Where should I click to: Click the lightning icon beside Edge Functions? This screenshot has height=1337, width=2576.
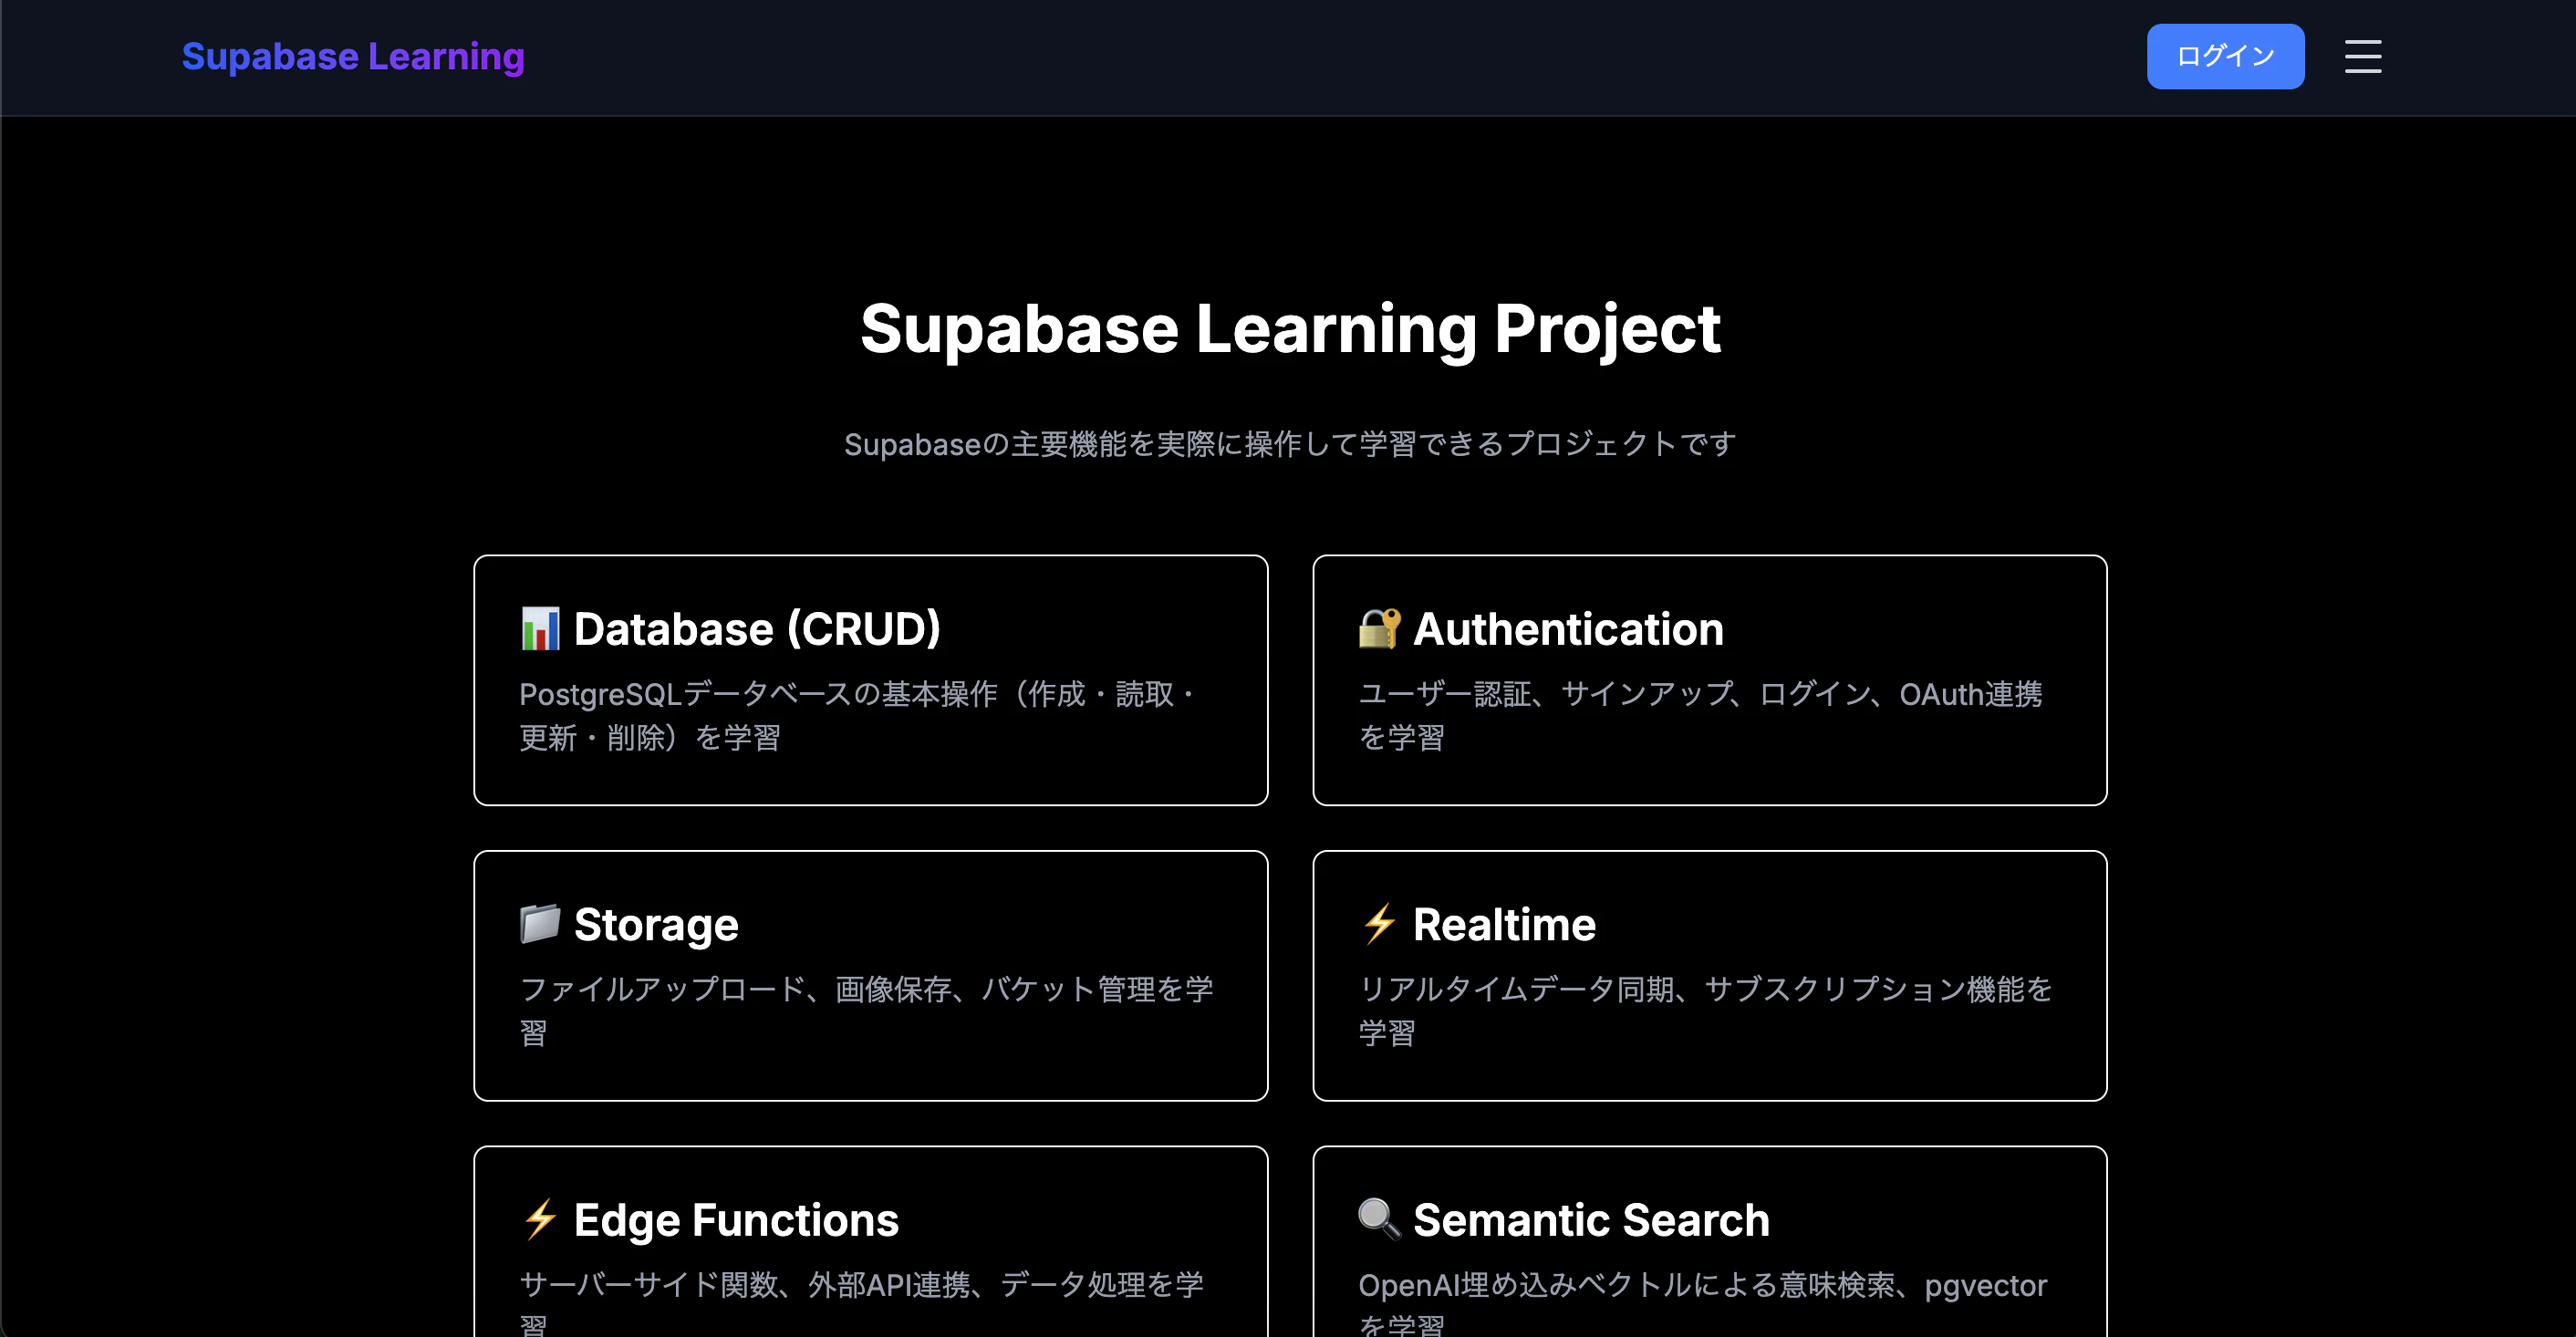[x=540, y=1219]
